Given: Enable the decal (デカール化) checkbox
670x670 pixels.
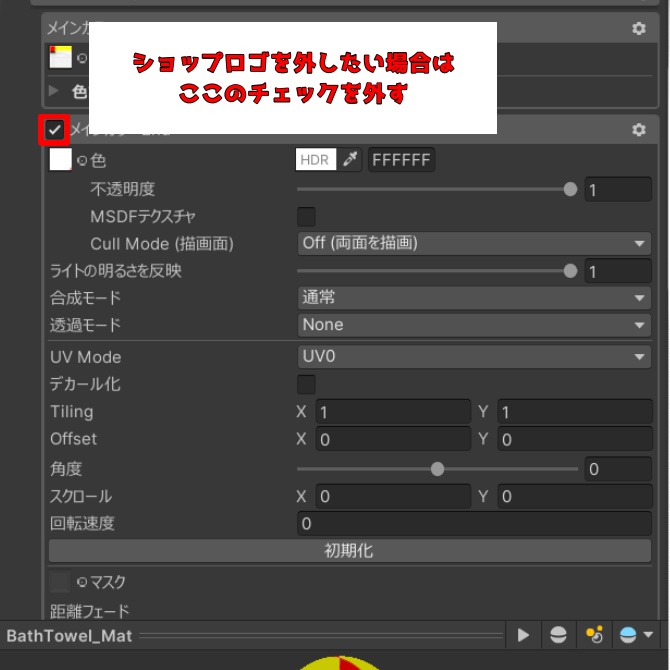Looking at the screenshot, I should coord(306,384).
